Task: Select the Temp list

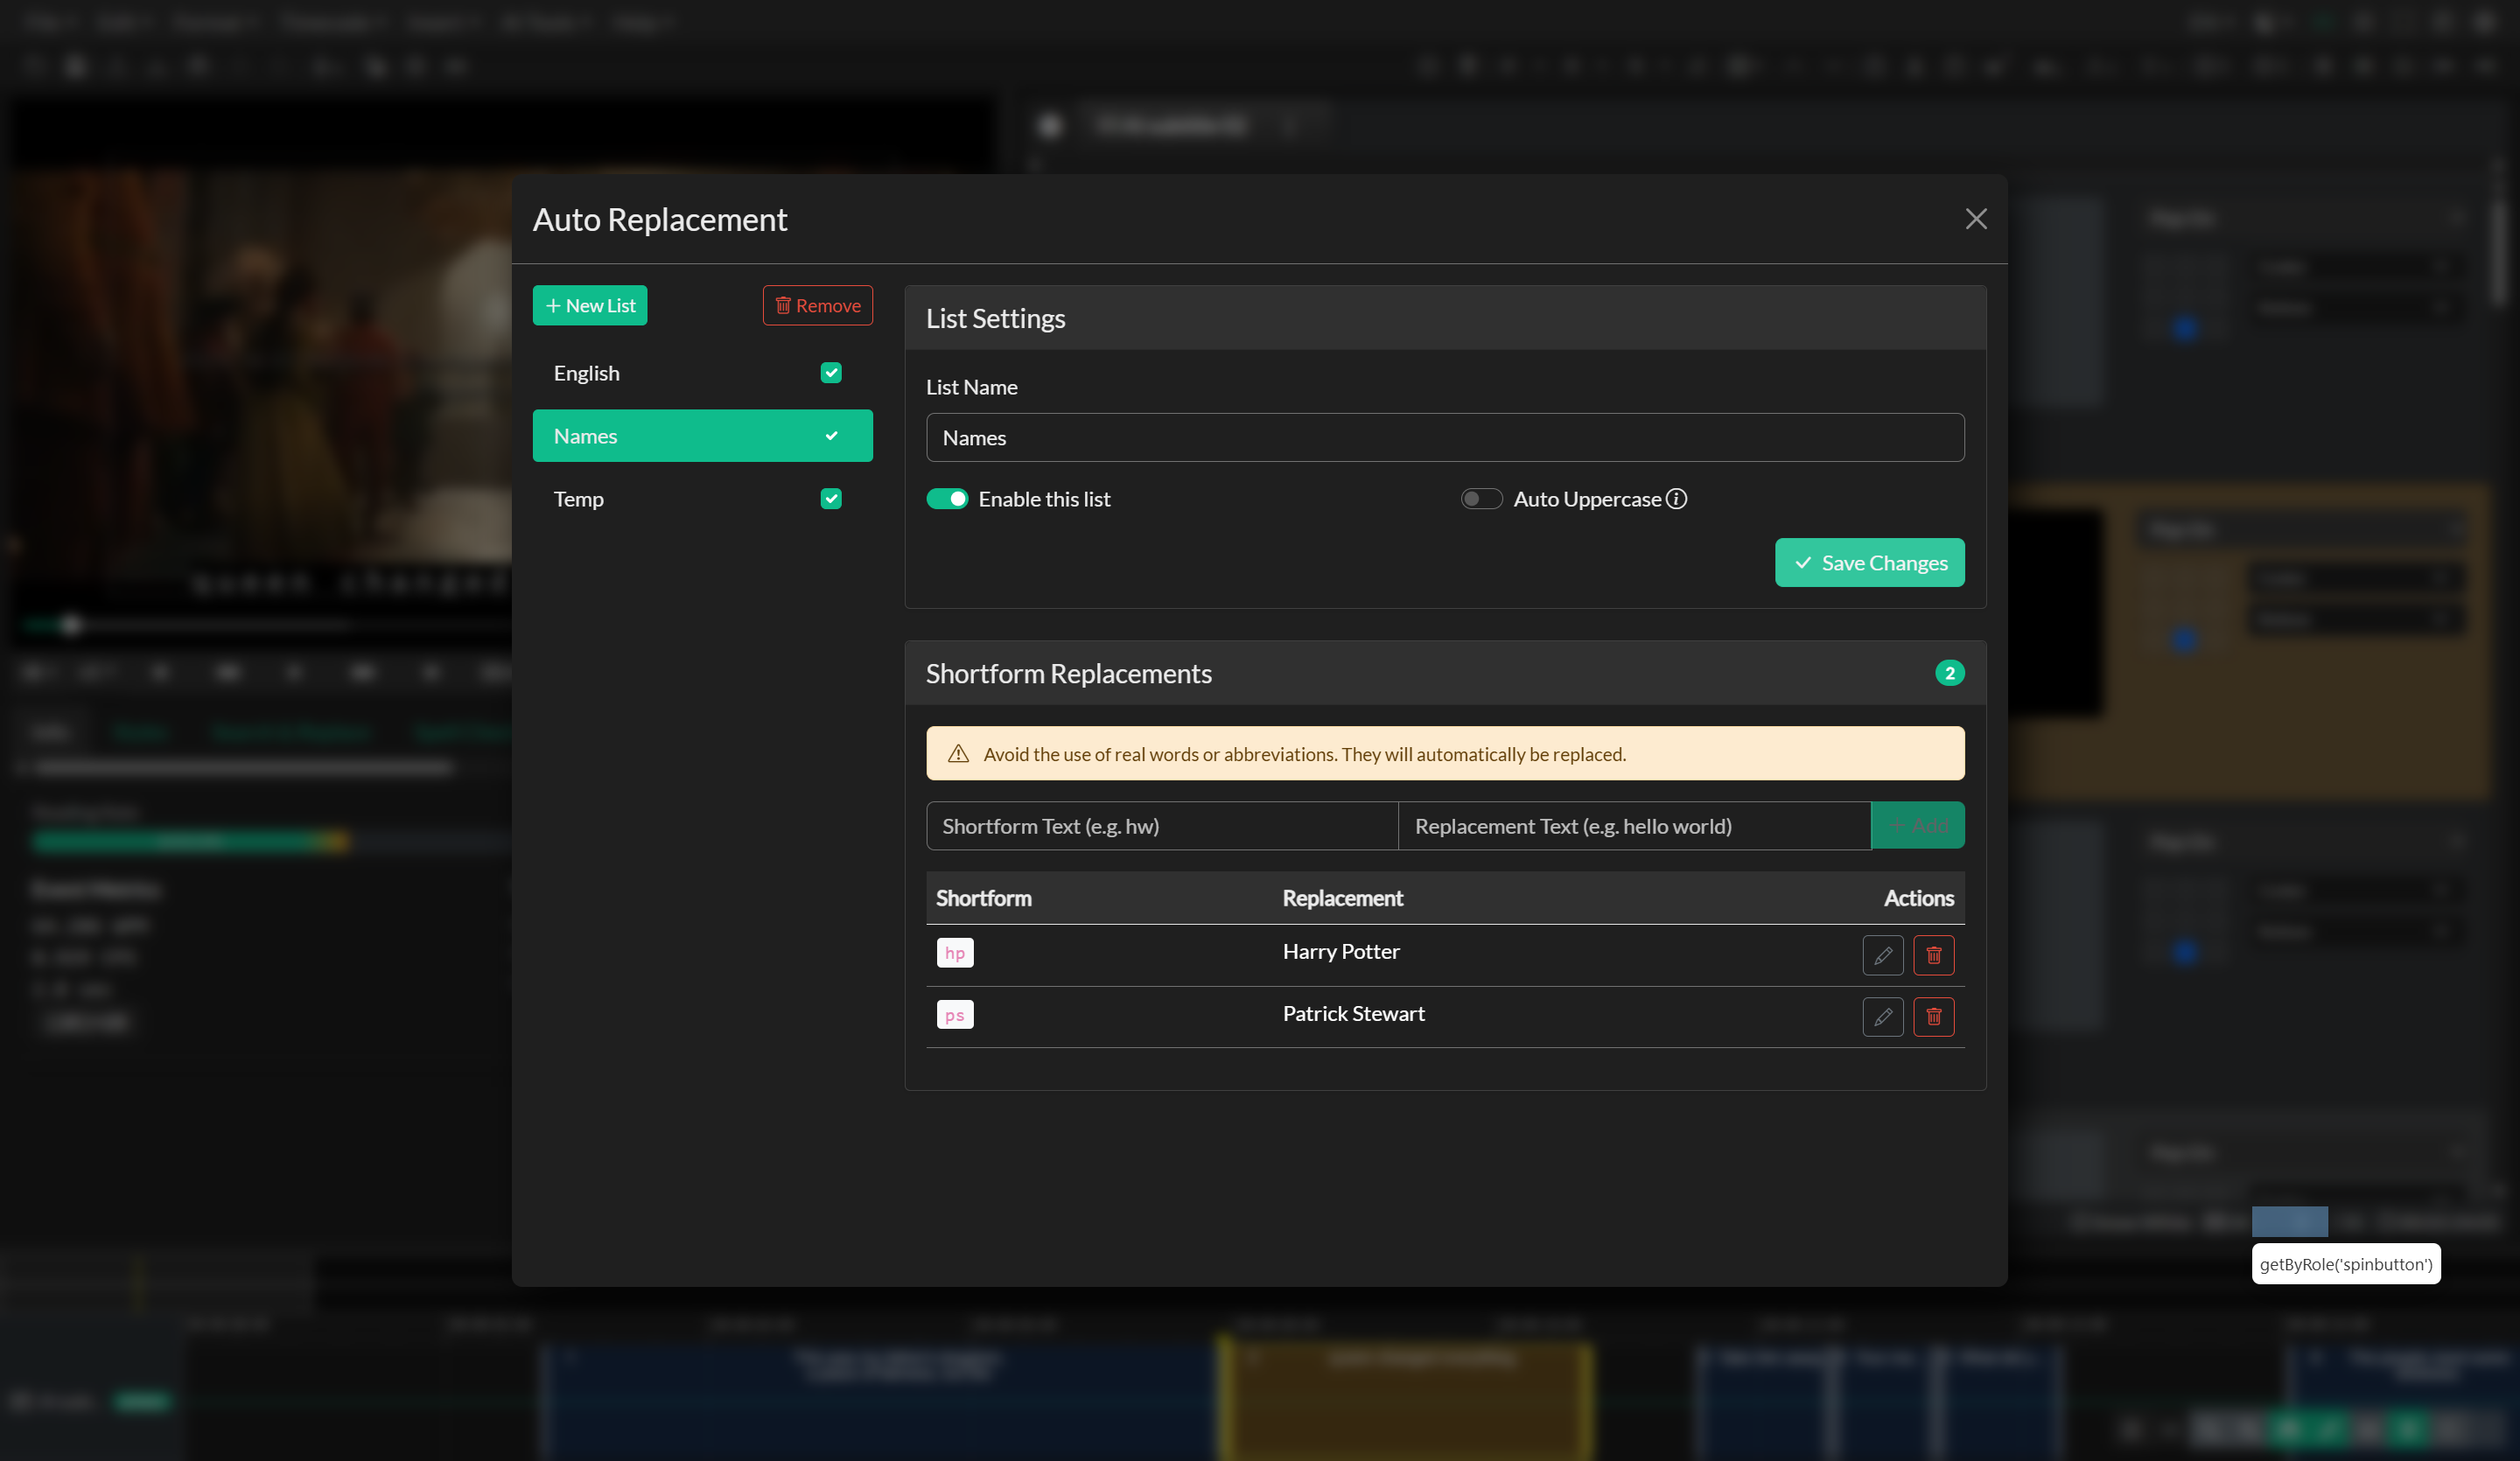Action: 702,499
